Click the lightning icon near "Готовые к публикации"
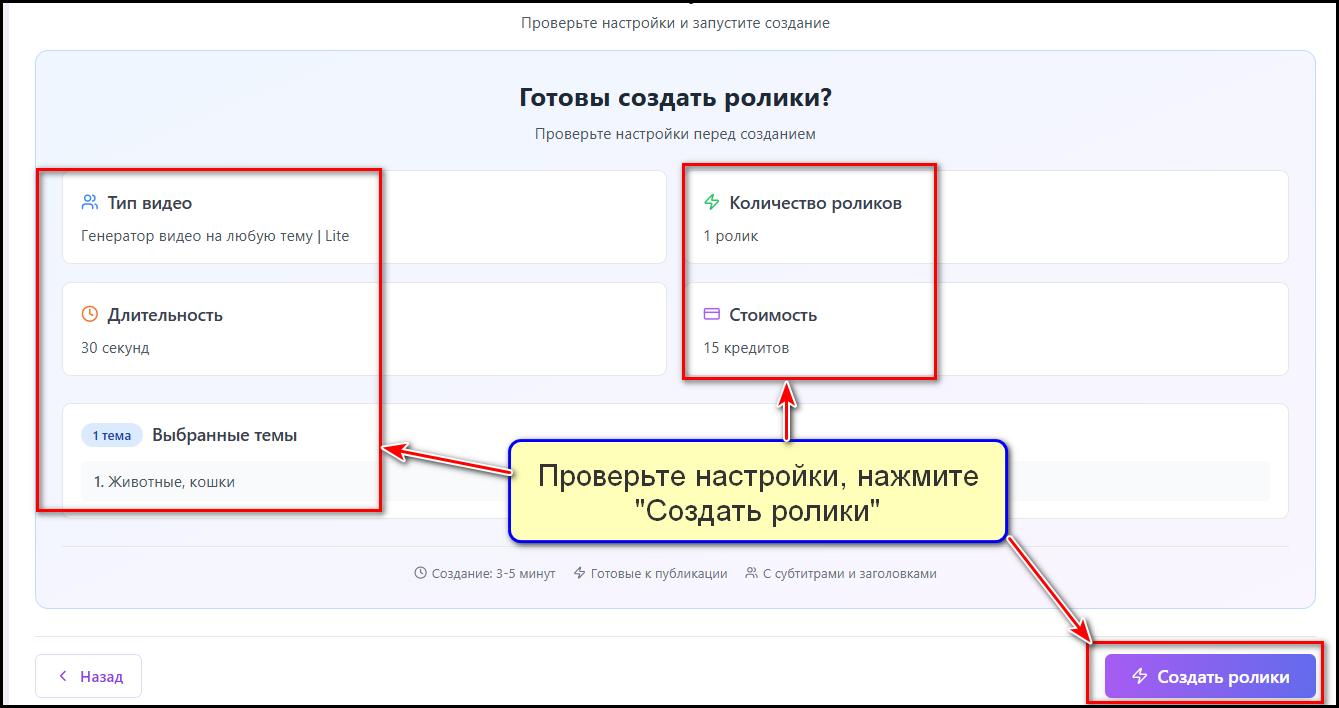 tap(579, 572)
